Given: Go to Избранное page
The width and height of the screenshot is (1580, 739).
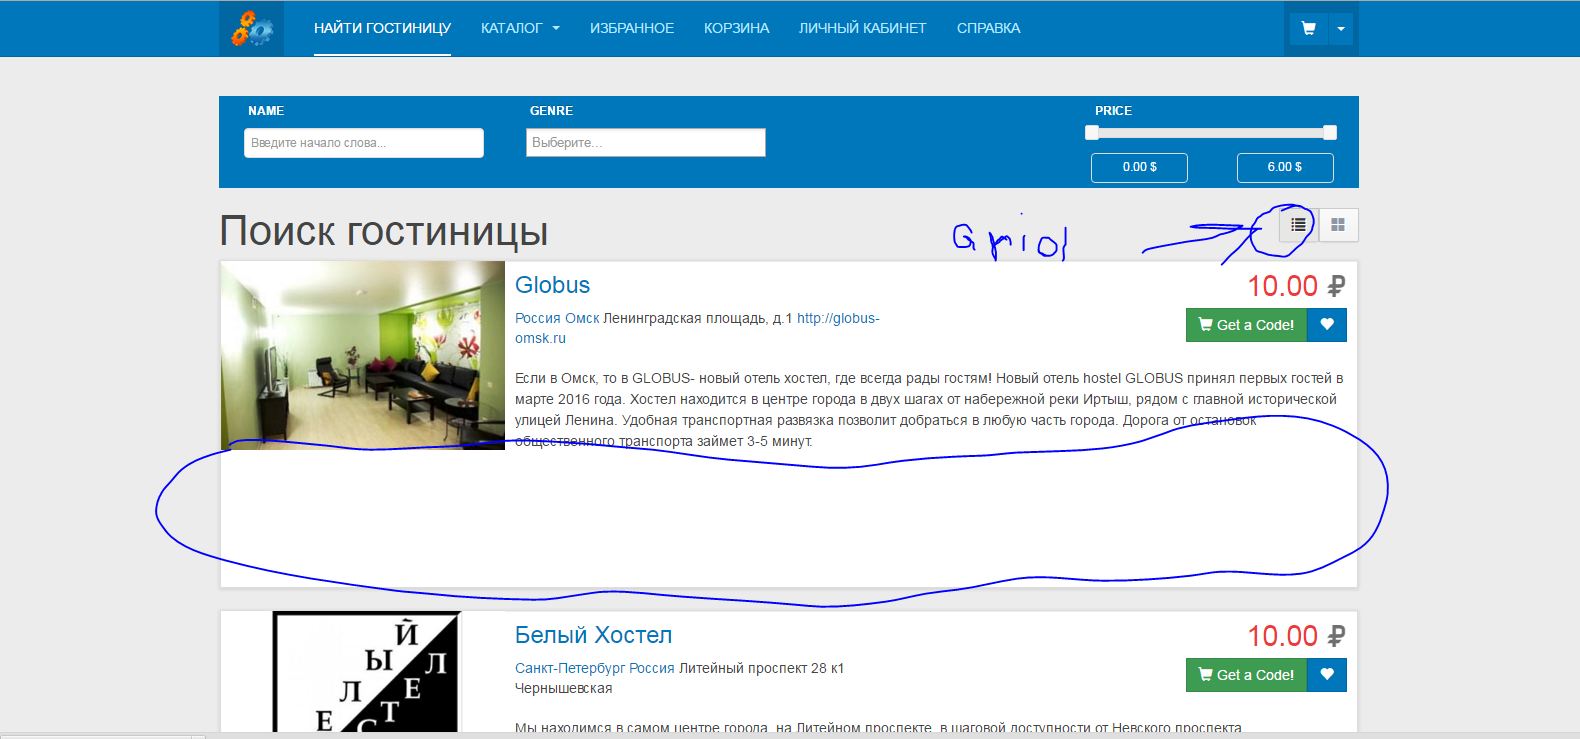Looking at the screenshot, I should (x=632, y=28).
